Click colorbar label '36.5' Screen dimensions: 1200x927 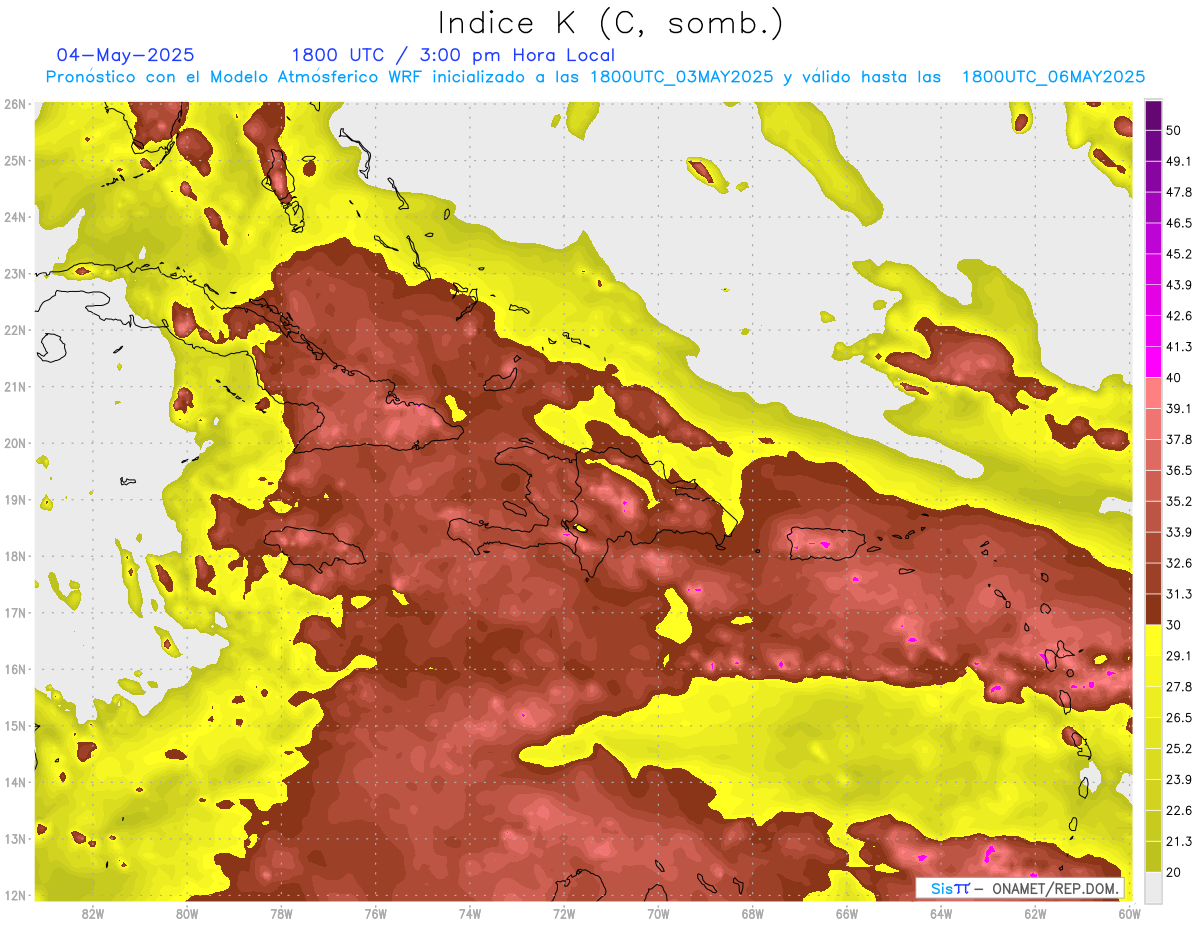(1179, 470)
